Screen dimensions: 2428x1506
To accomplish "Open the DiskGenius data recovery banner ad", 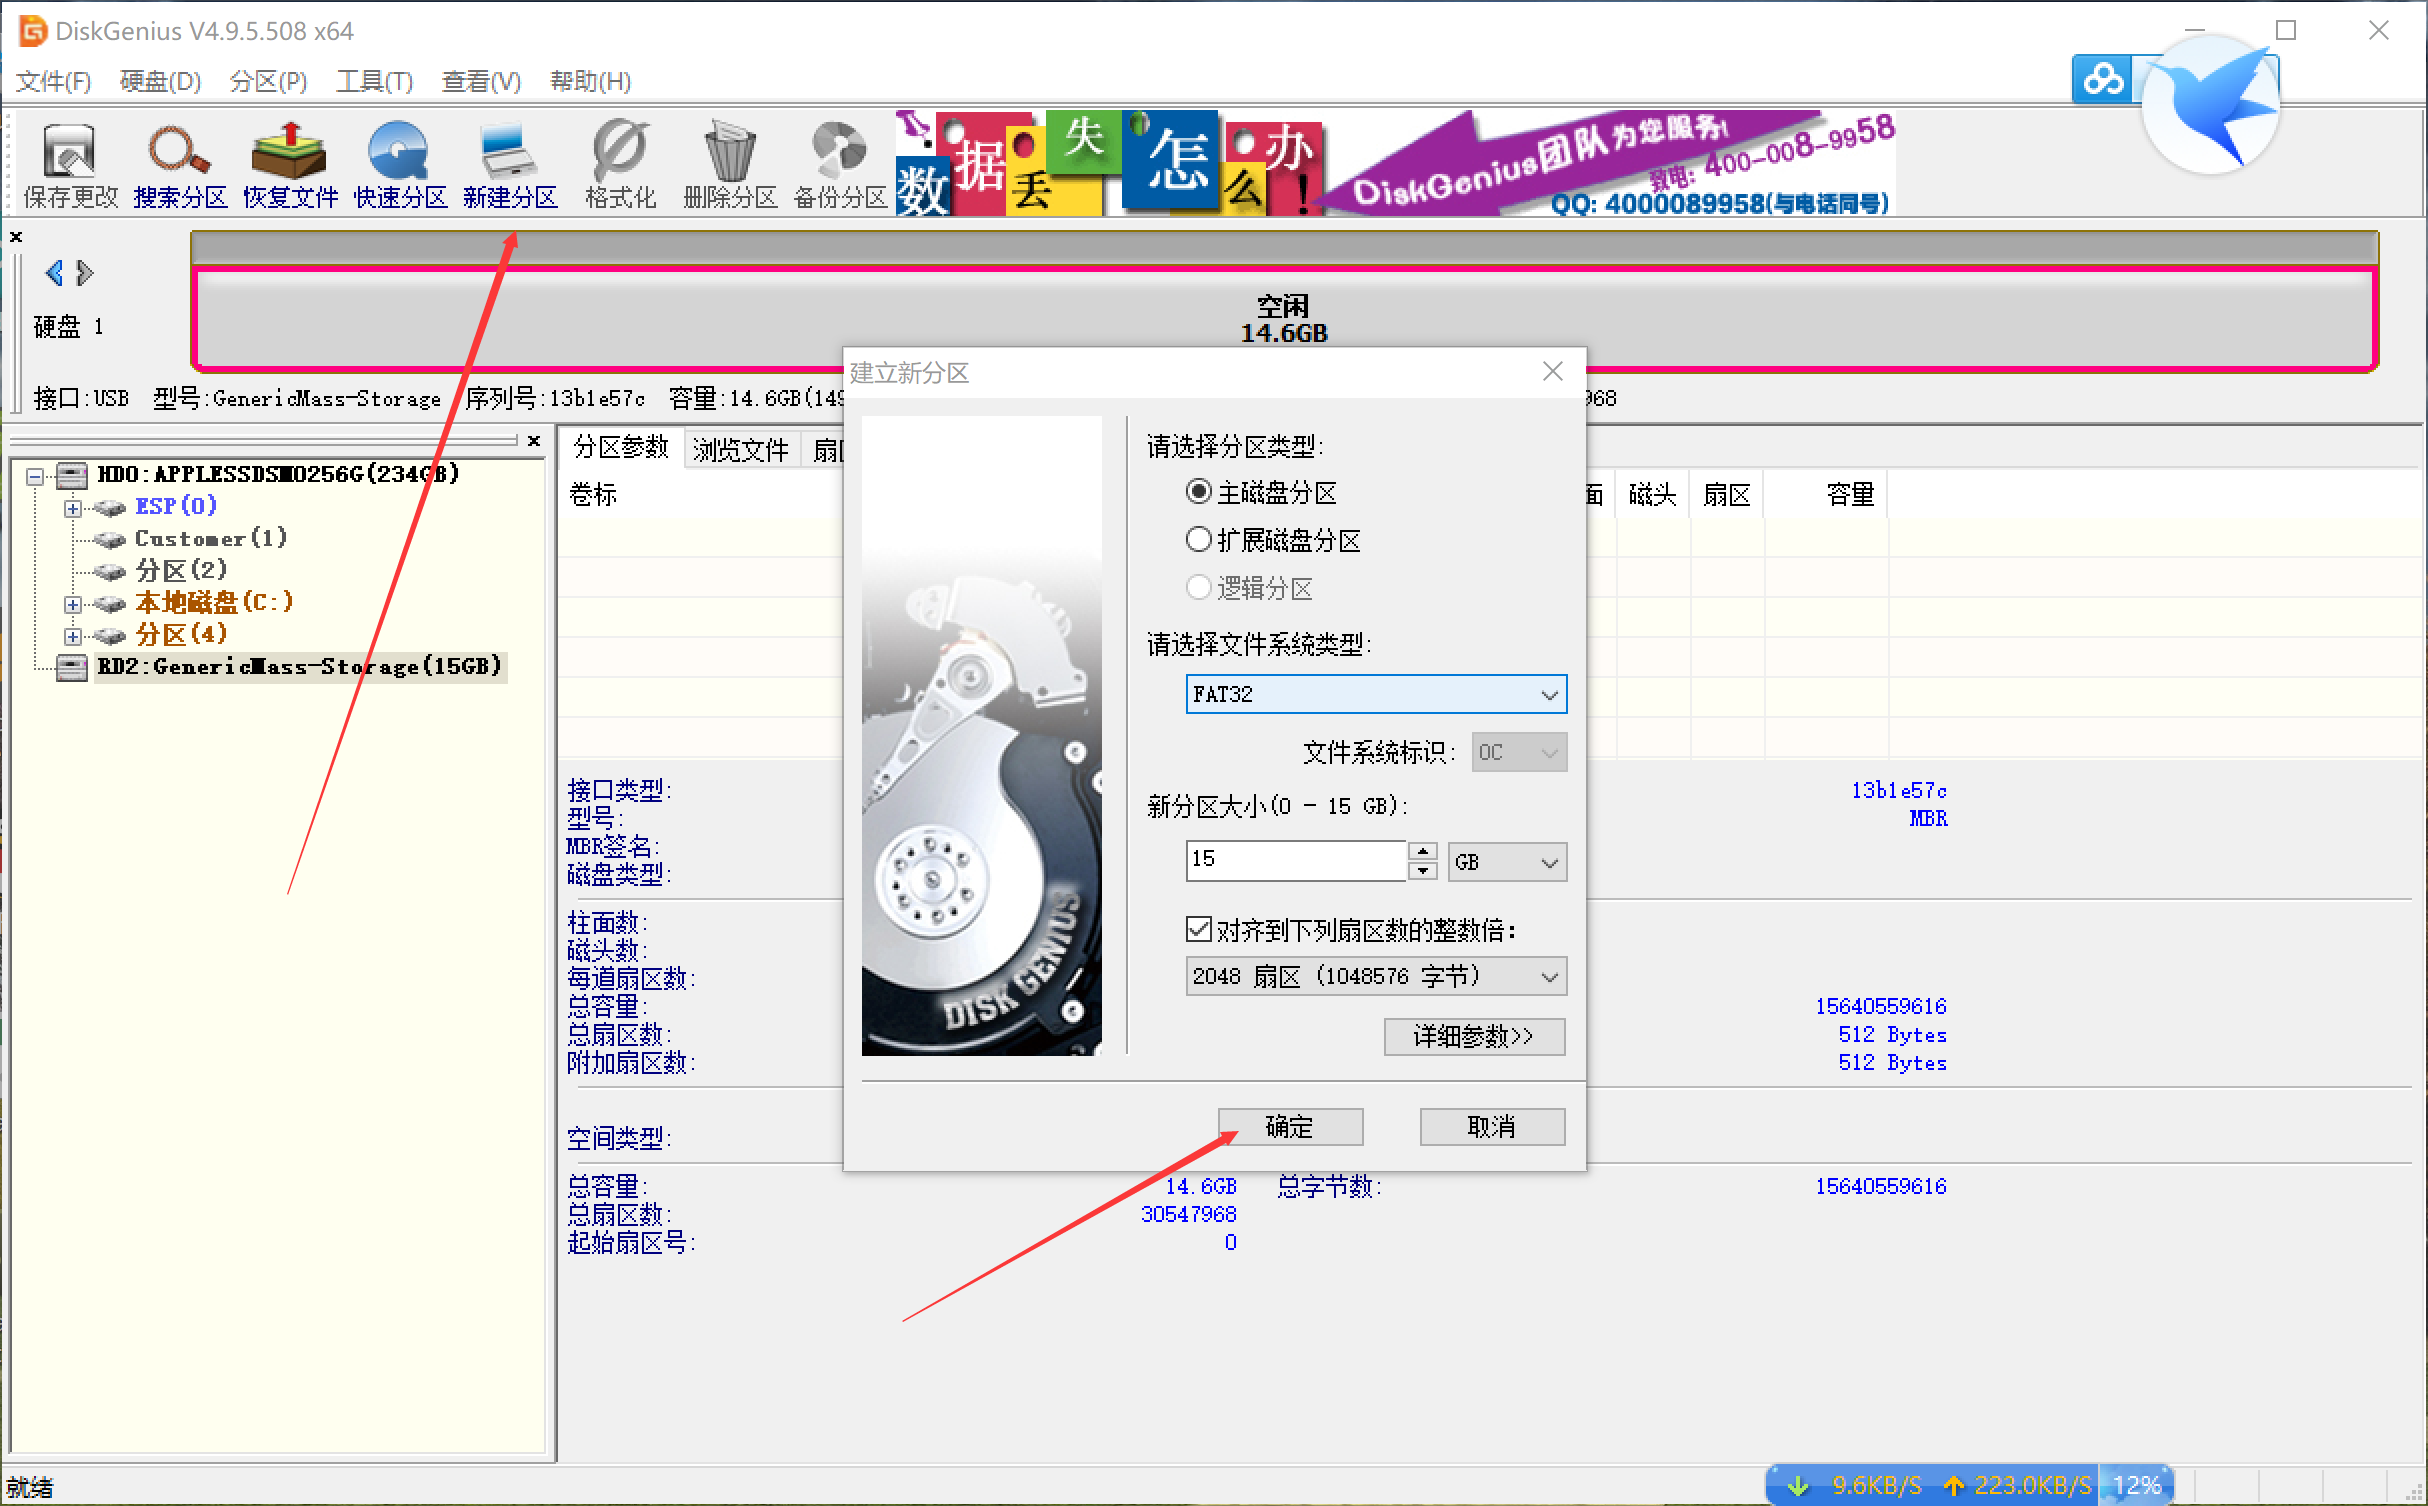I will click(1395, 163).
